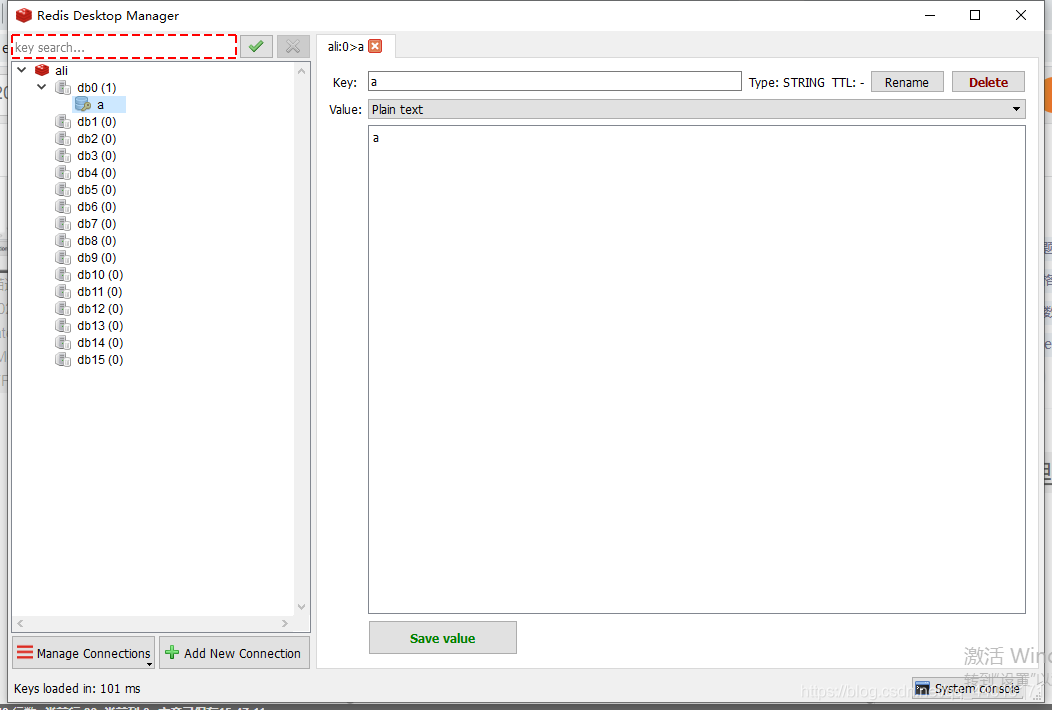The image size is (1052, 710).
Task: Open Manage Connections menu
Action: click(x=84, y=653)
